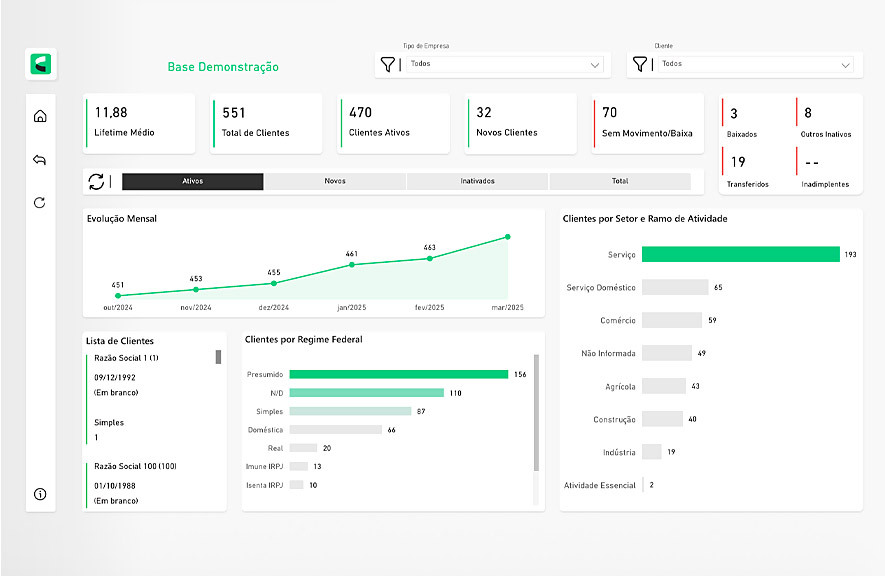Click the Lista de Clientes scrollbar
885x576 pixels.
(219, 357)
